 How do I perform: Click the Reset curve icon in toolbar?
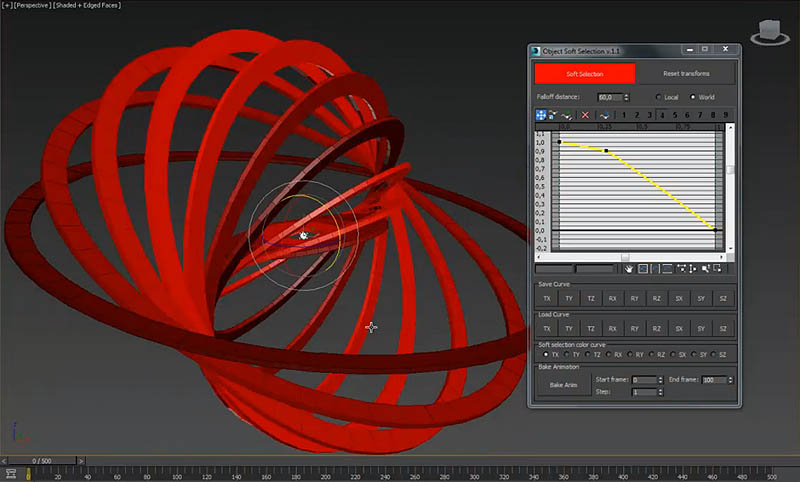click(604, 116)
